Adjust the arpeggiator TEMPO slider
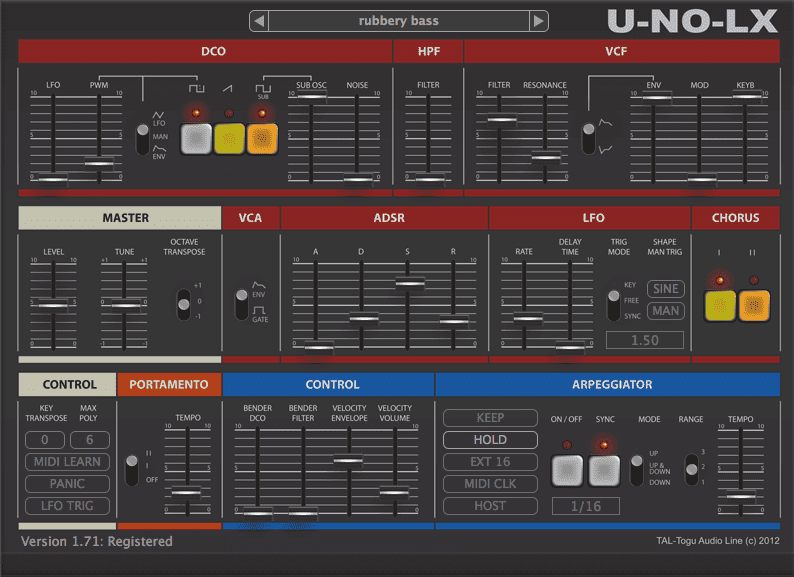This screenshot has height=577, width=794. (740, 495)
